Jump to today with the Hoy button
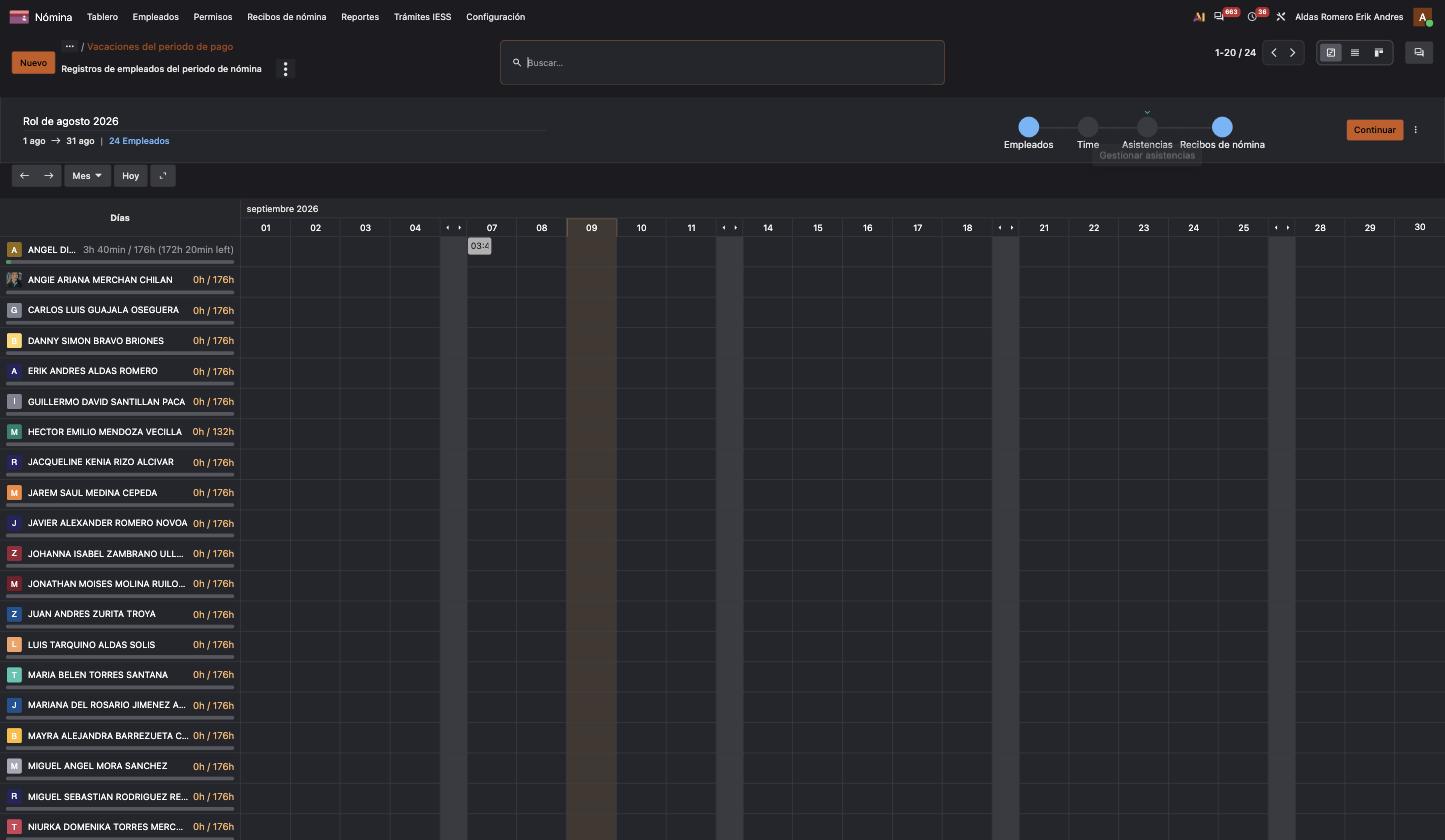The image size is (1445, 840). pyautogui.click(x=130, y=176)
